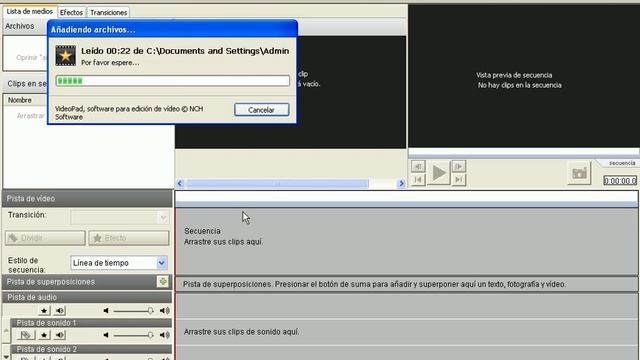Viewport: 640px width, 360px height.
Task: Mute the main Pista de audio speaker button
Action: (60, 311)
